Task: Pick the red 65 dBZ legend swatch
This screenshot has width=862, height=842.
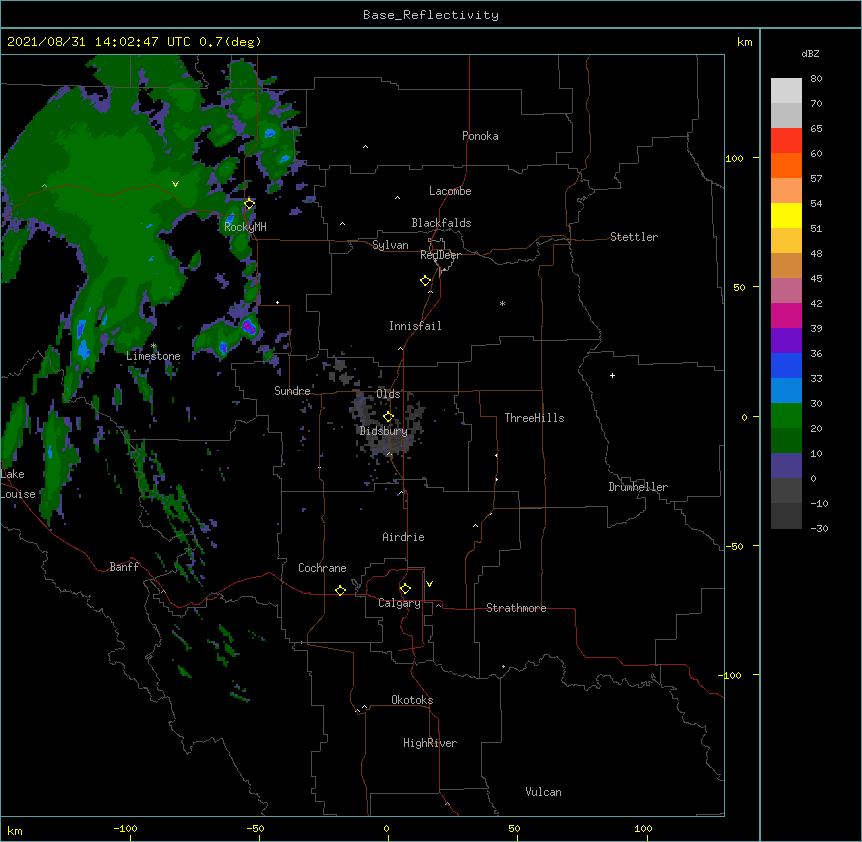Action: 786,140
